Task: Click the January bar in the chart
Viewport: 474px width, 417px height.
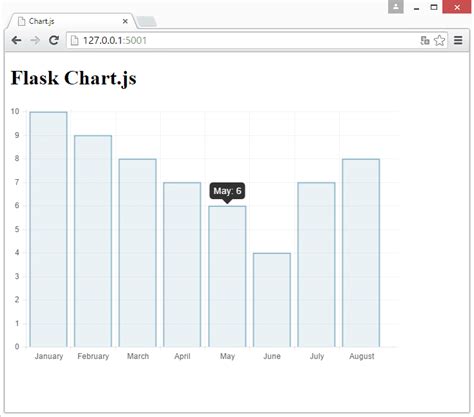Action: [48, 229]
